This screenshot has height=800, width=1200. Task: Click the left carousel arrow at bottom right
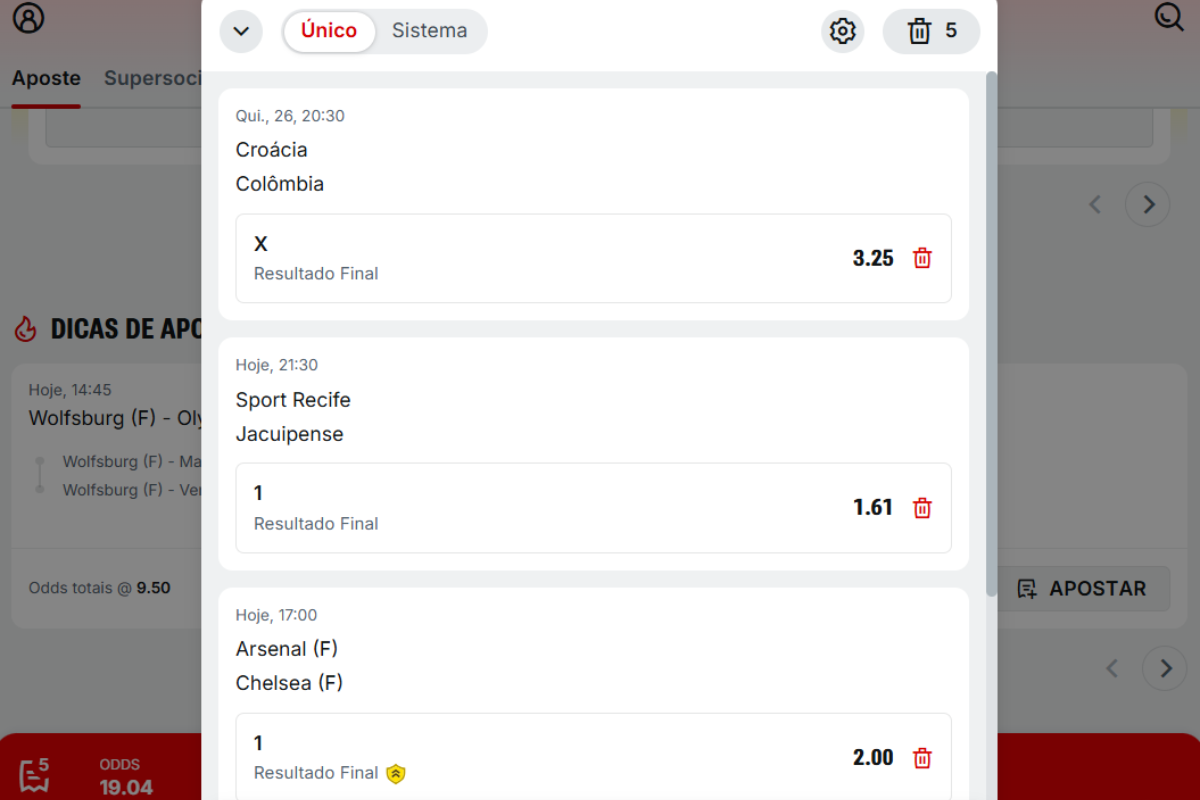(1111, 668)
